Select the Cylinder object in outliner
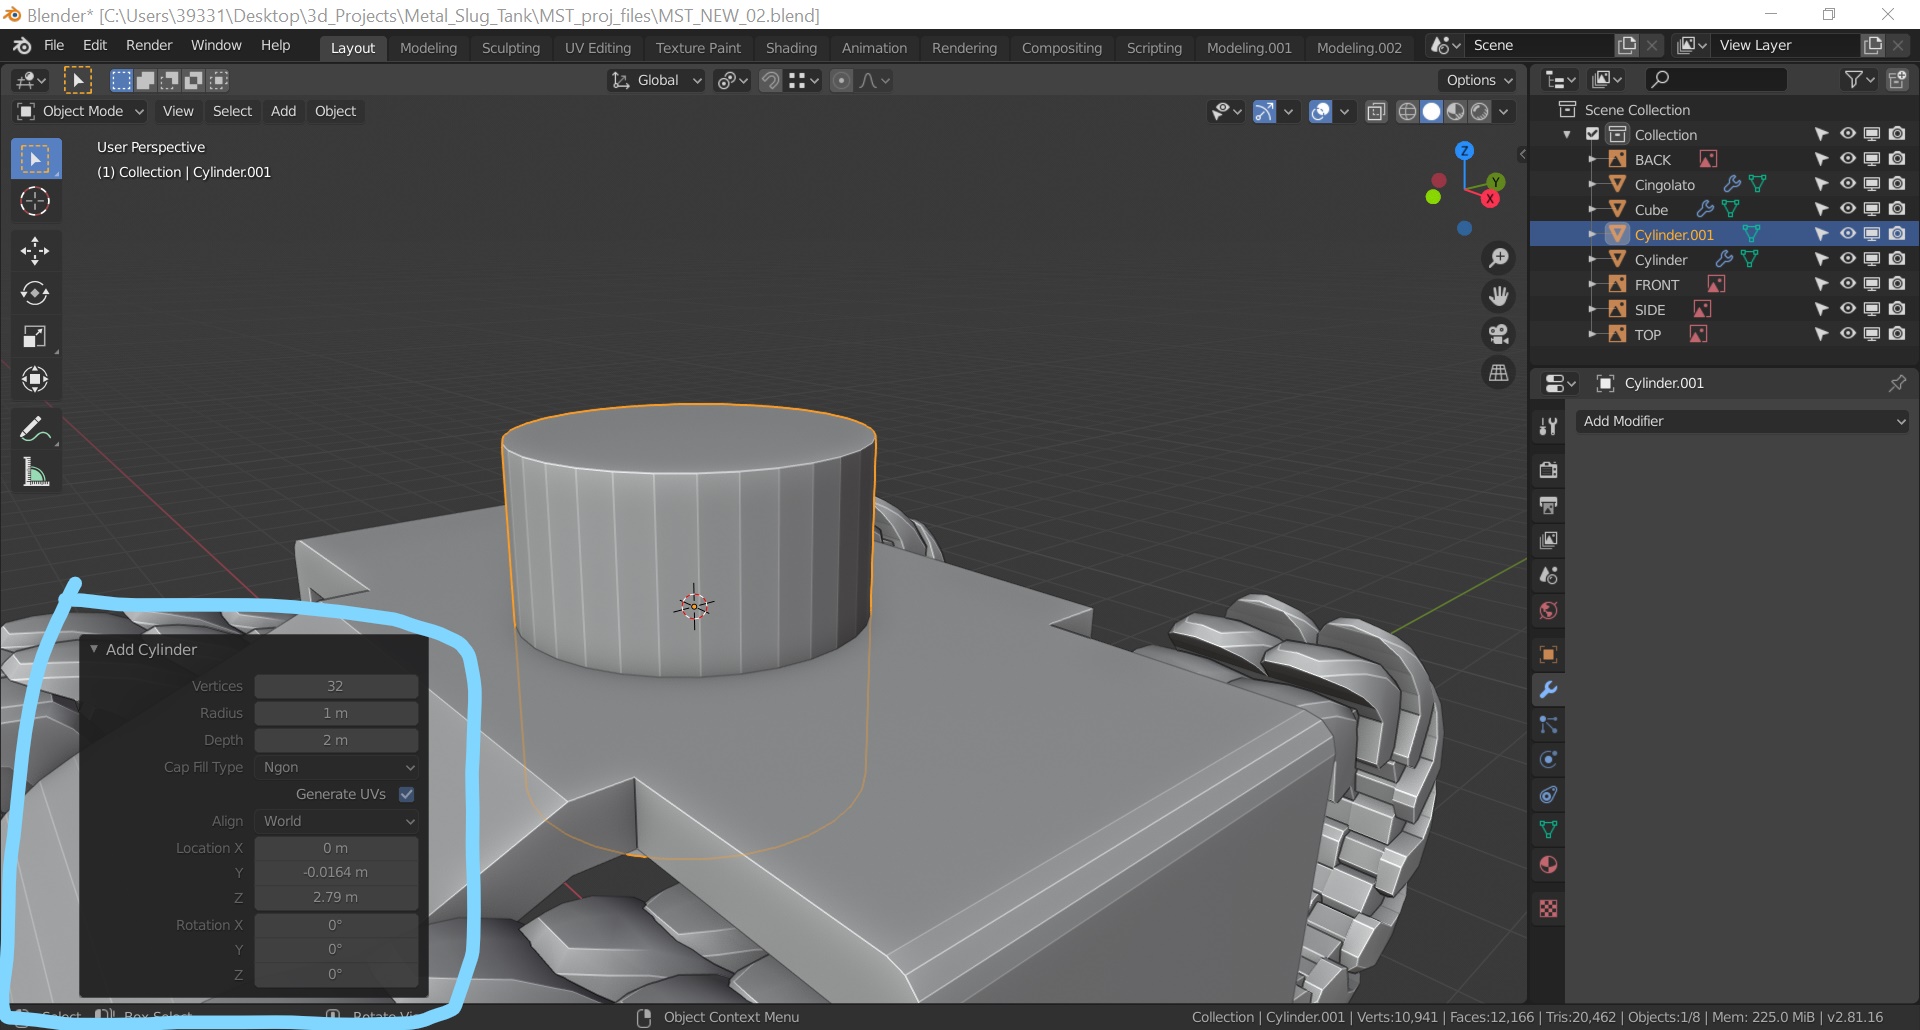Viewport: 1920px width, 1030px height. point(1660,260)
